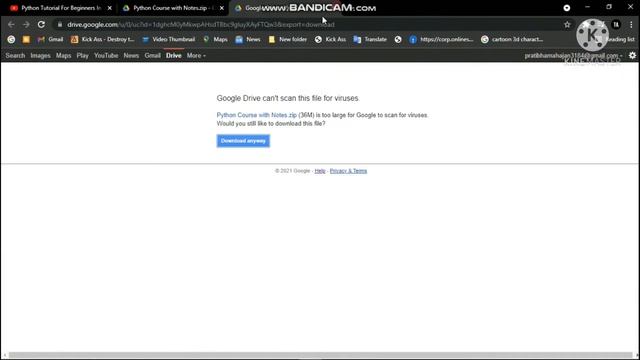
Task: Go forward using the browser forward arrow
Action: 26,24
